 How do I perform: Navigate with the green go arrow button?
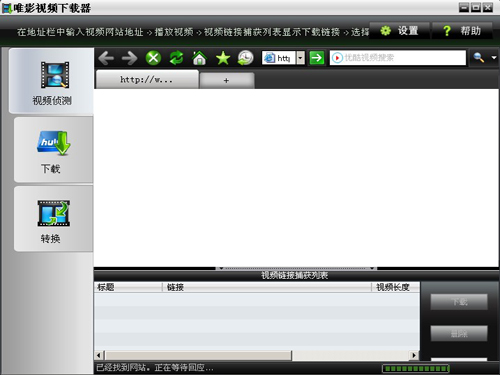pyautogui.click(x=317, y=58)
